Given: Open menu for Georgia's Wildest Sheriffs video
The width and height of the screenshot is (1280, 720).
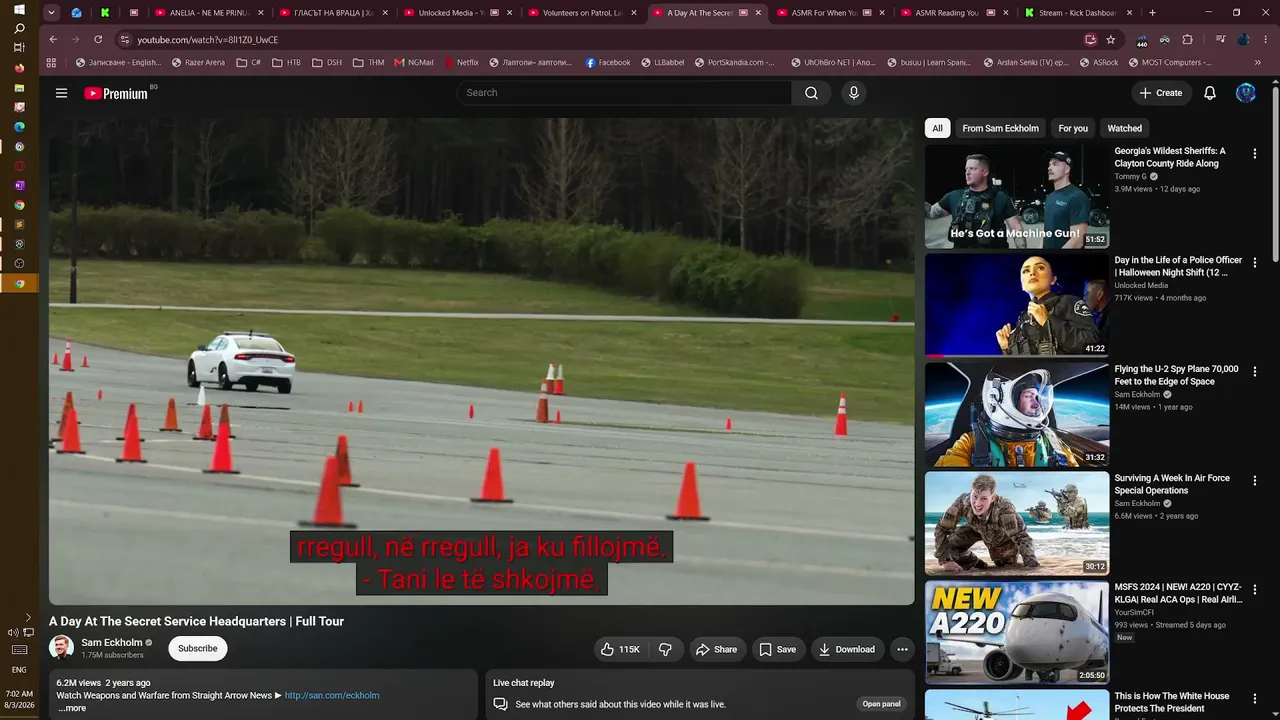Looking at the screenshot, I should (x=1255, y=154).
